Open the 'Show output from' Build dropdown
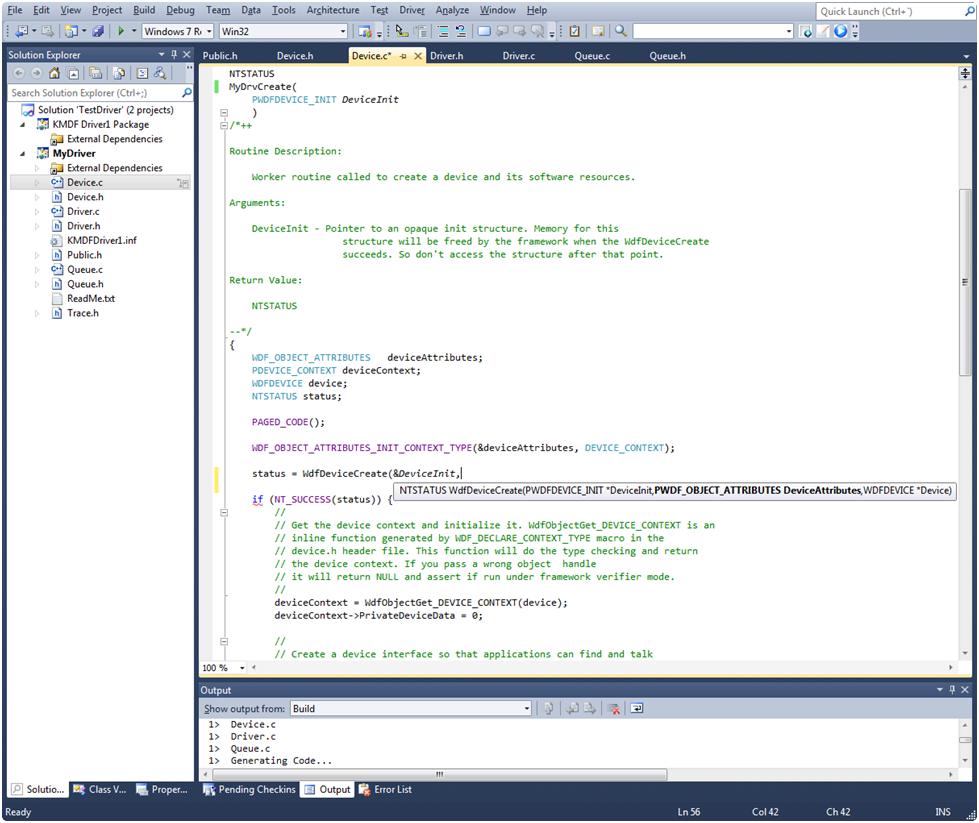979x823 pixels. (x=527, y=709)
